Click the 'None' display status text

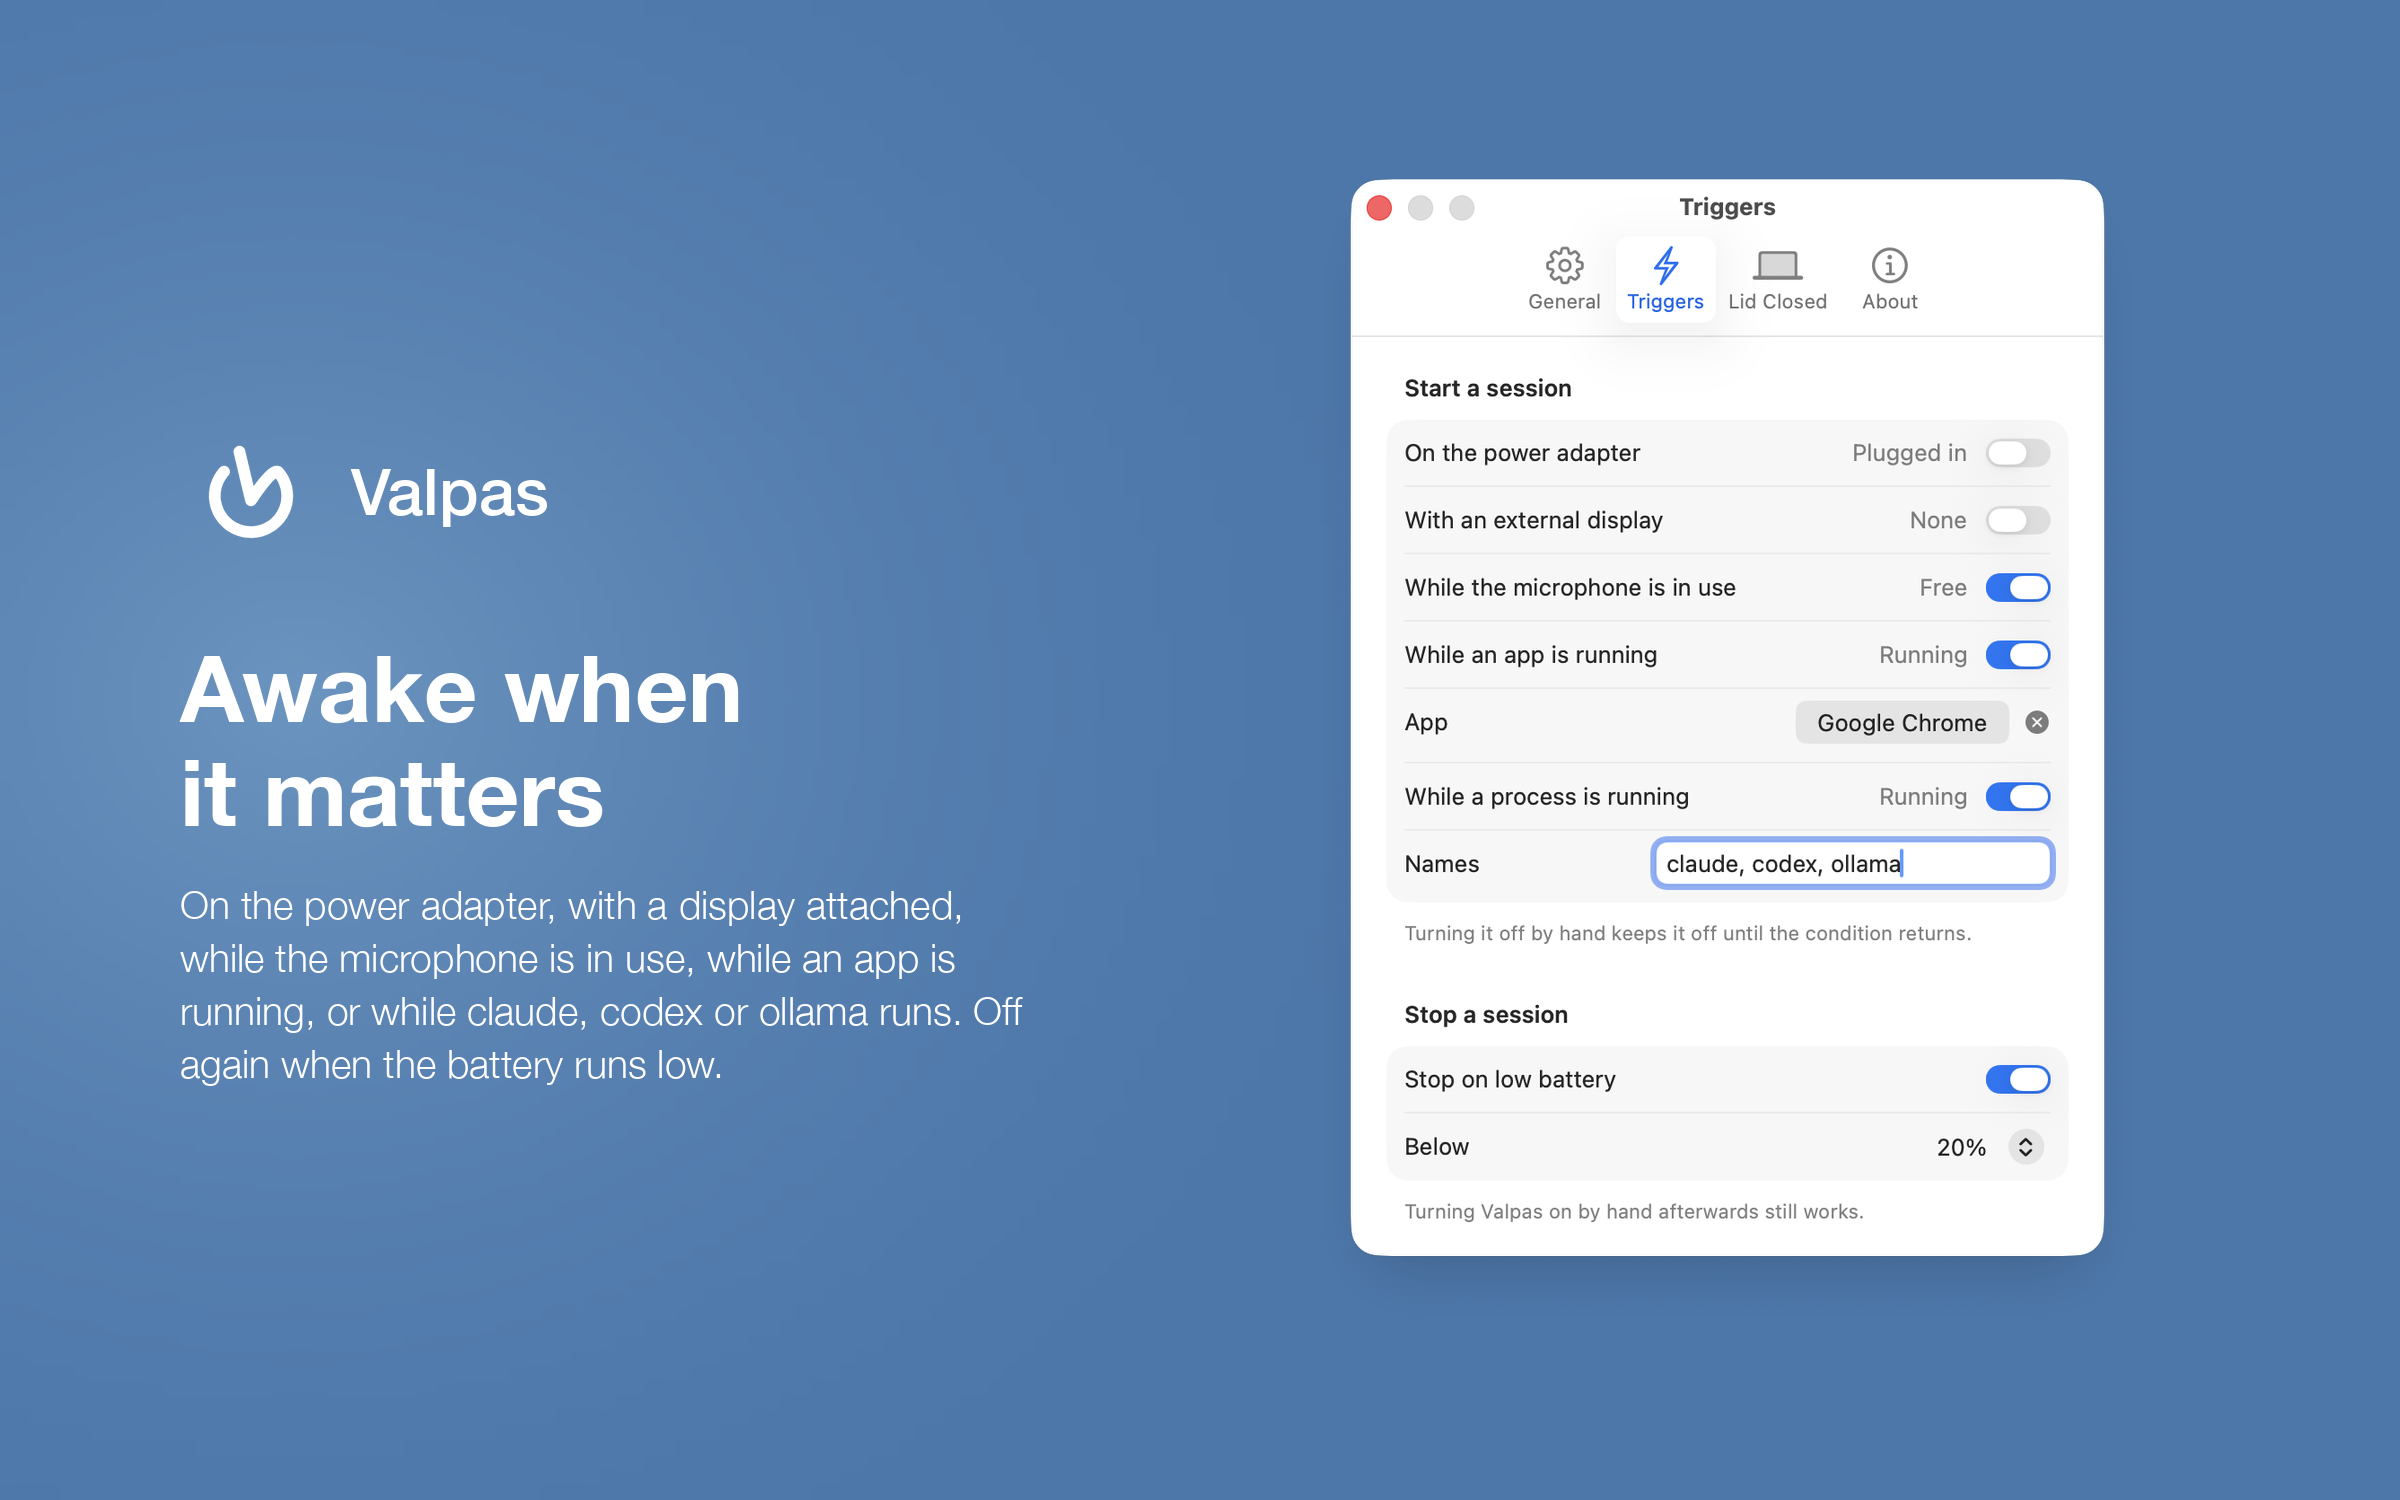[x=1937, y=520]
